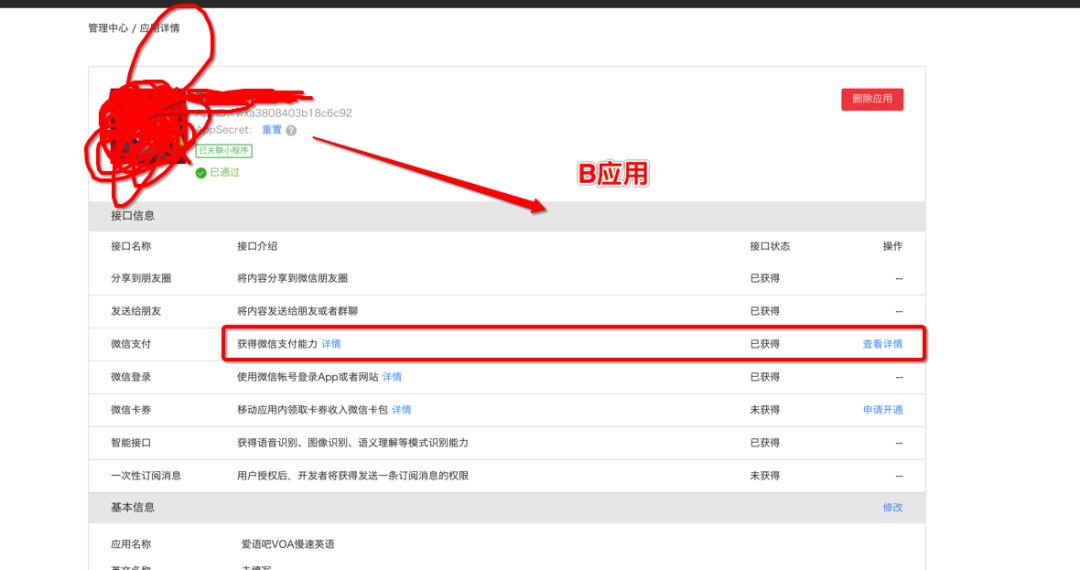Click the 未获得 status for 微信卡券
The image size is (1080, 570).
(x=765, y=410)
